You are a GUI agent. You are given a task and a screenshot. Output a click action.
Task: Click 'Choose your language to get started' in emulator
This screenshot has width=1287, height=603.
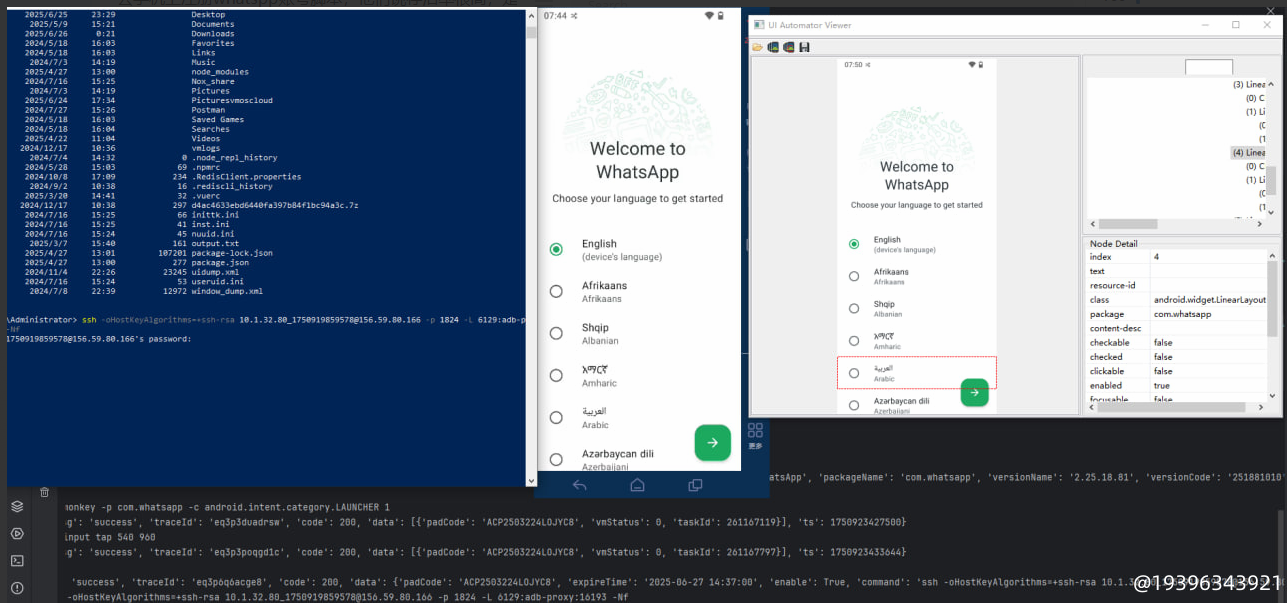(x=637, y=199)
